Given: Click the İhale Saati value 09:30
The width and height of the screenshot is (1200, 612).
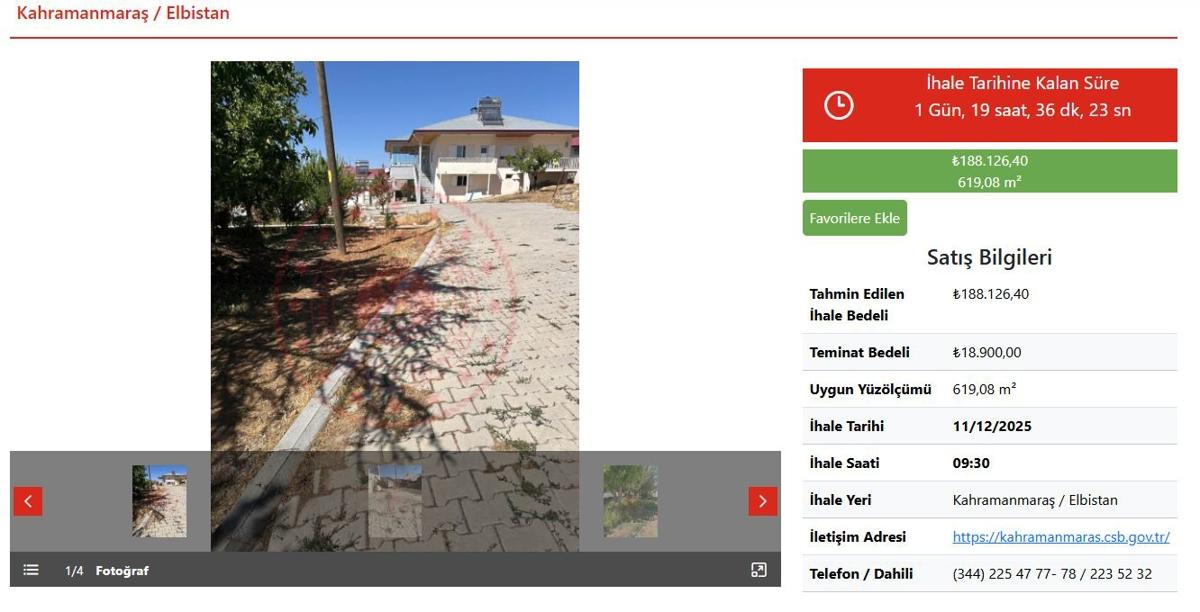Looking at the screenshot, I should coord(971,463).
